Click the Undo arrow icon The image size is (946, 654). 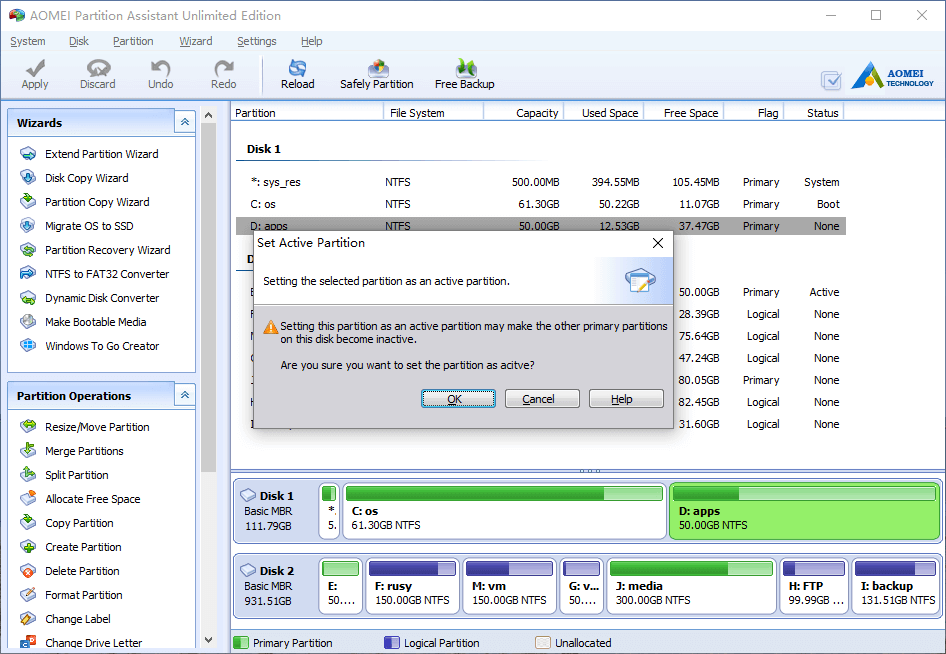160,68
